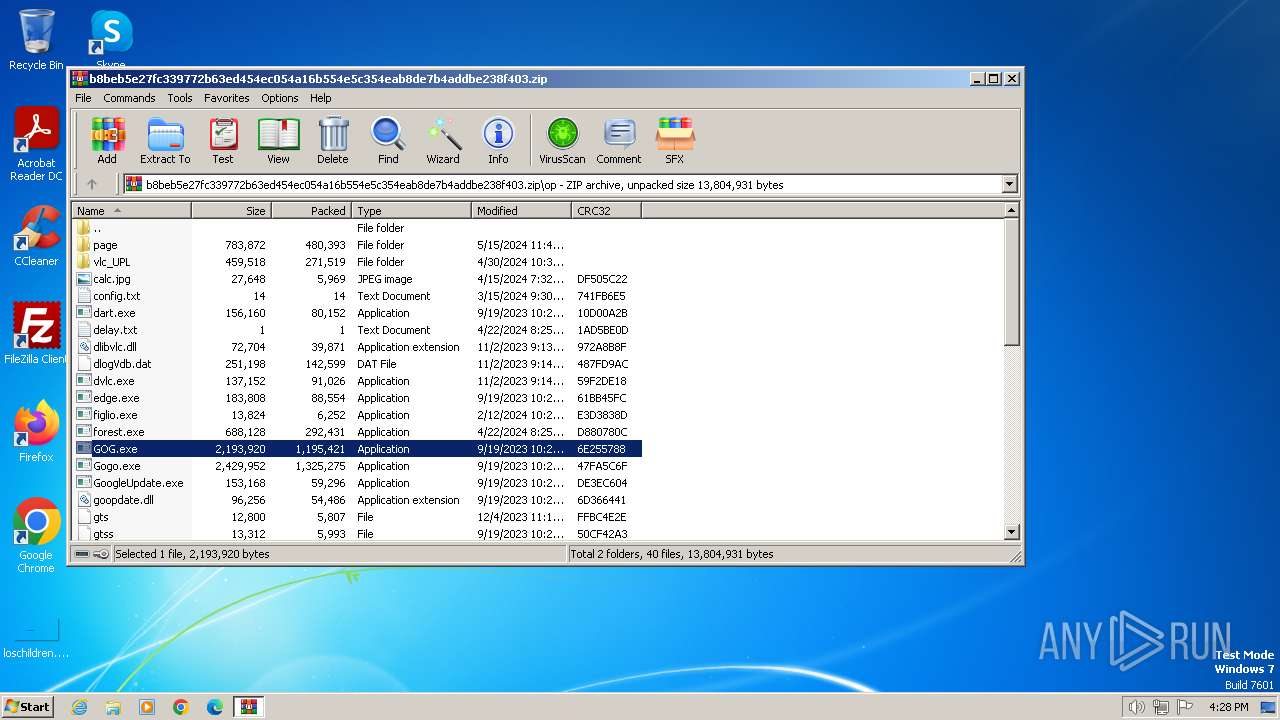Open the Tools menu
Screen dimensions: 1280x720
(x=180, y=98)
